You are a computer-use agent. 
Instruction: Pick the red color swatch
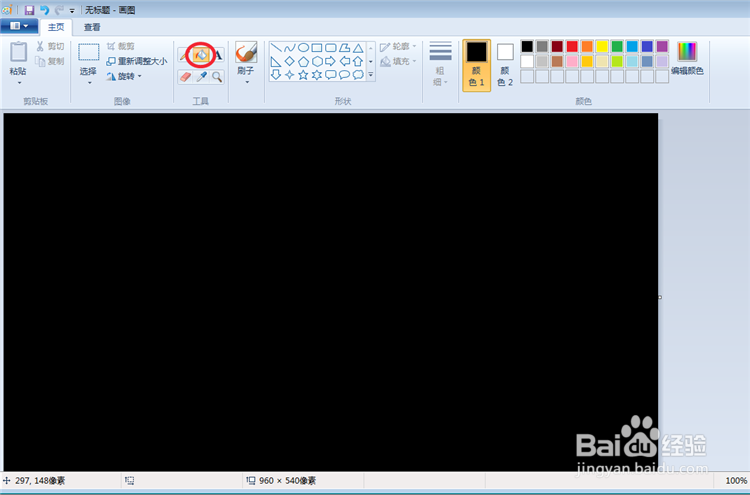(572, 46)
